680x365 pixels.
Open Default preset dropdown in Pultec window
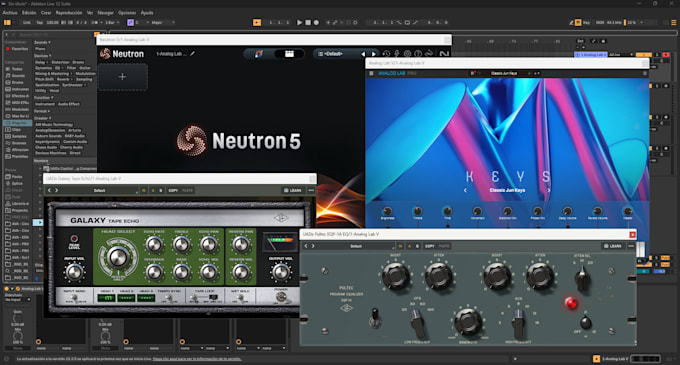point(356,246)
